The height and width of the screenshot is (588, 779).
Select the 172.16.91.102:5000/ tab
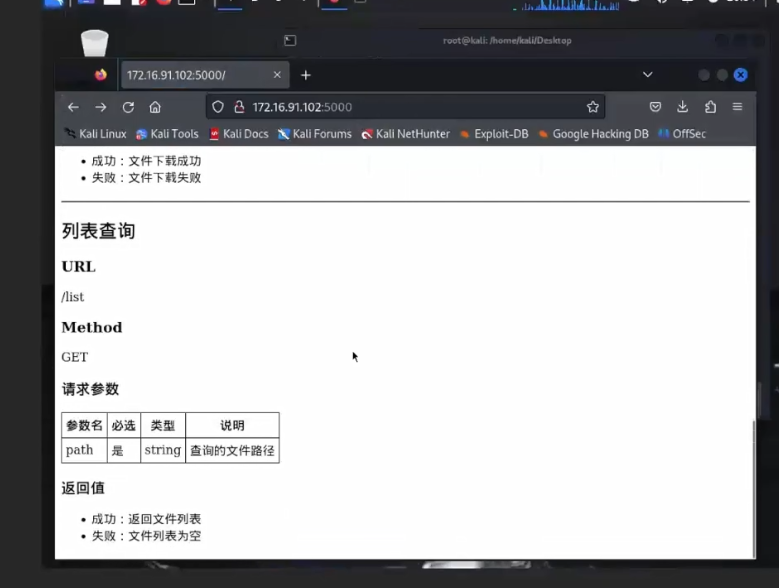(204, 75)
